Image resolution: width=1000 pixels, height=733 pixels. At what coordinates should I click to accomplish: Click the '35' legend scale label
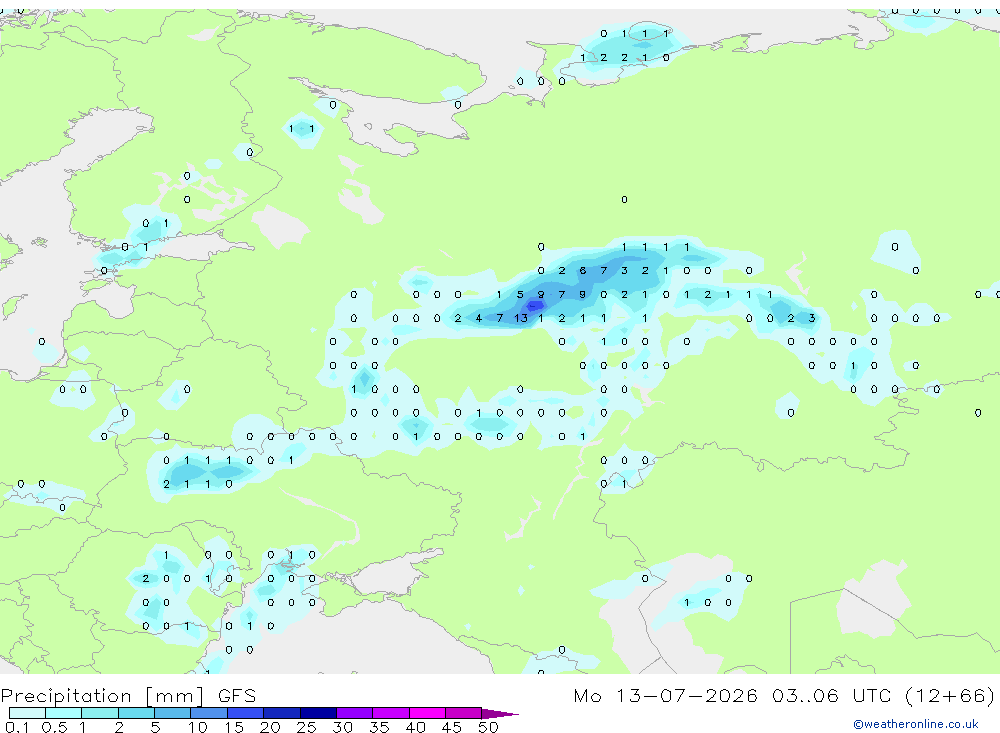pyautogui.click(x=379, y=727)
